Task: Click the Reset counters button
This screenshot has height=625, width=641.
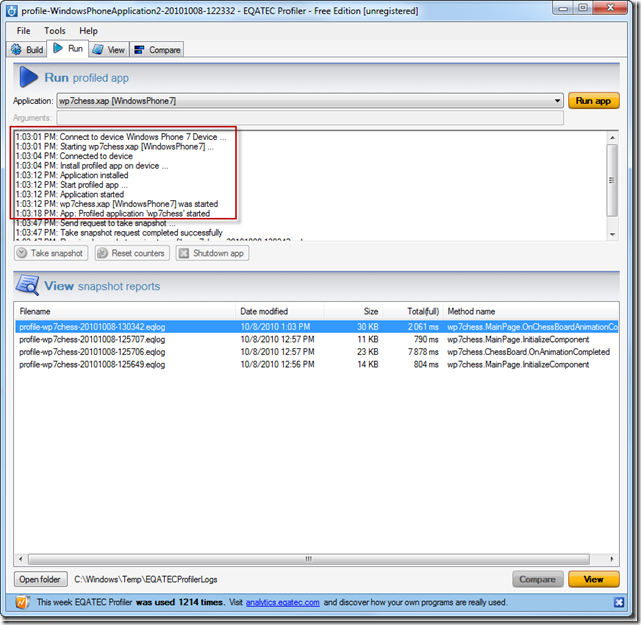Action: coord(132,253)
